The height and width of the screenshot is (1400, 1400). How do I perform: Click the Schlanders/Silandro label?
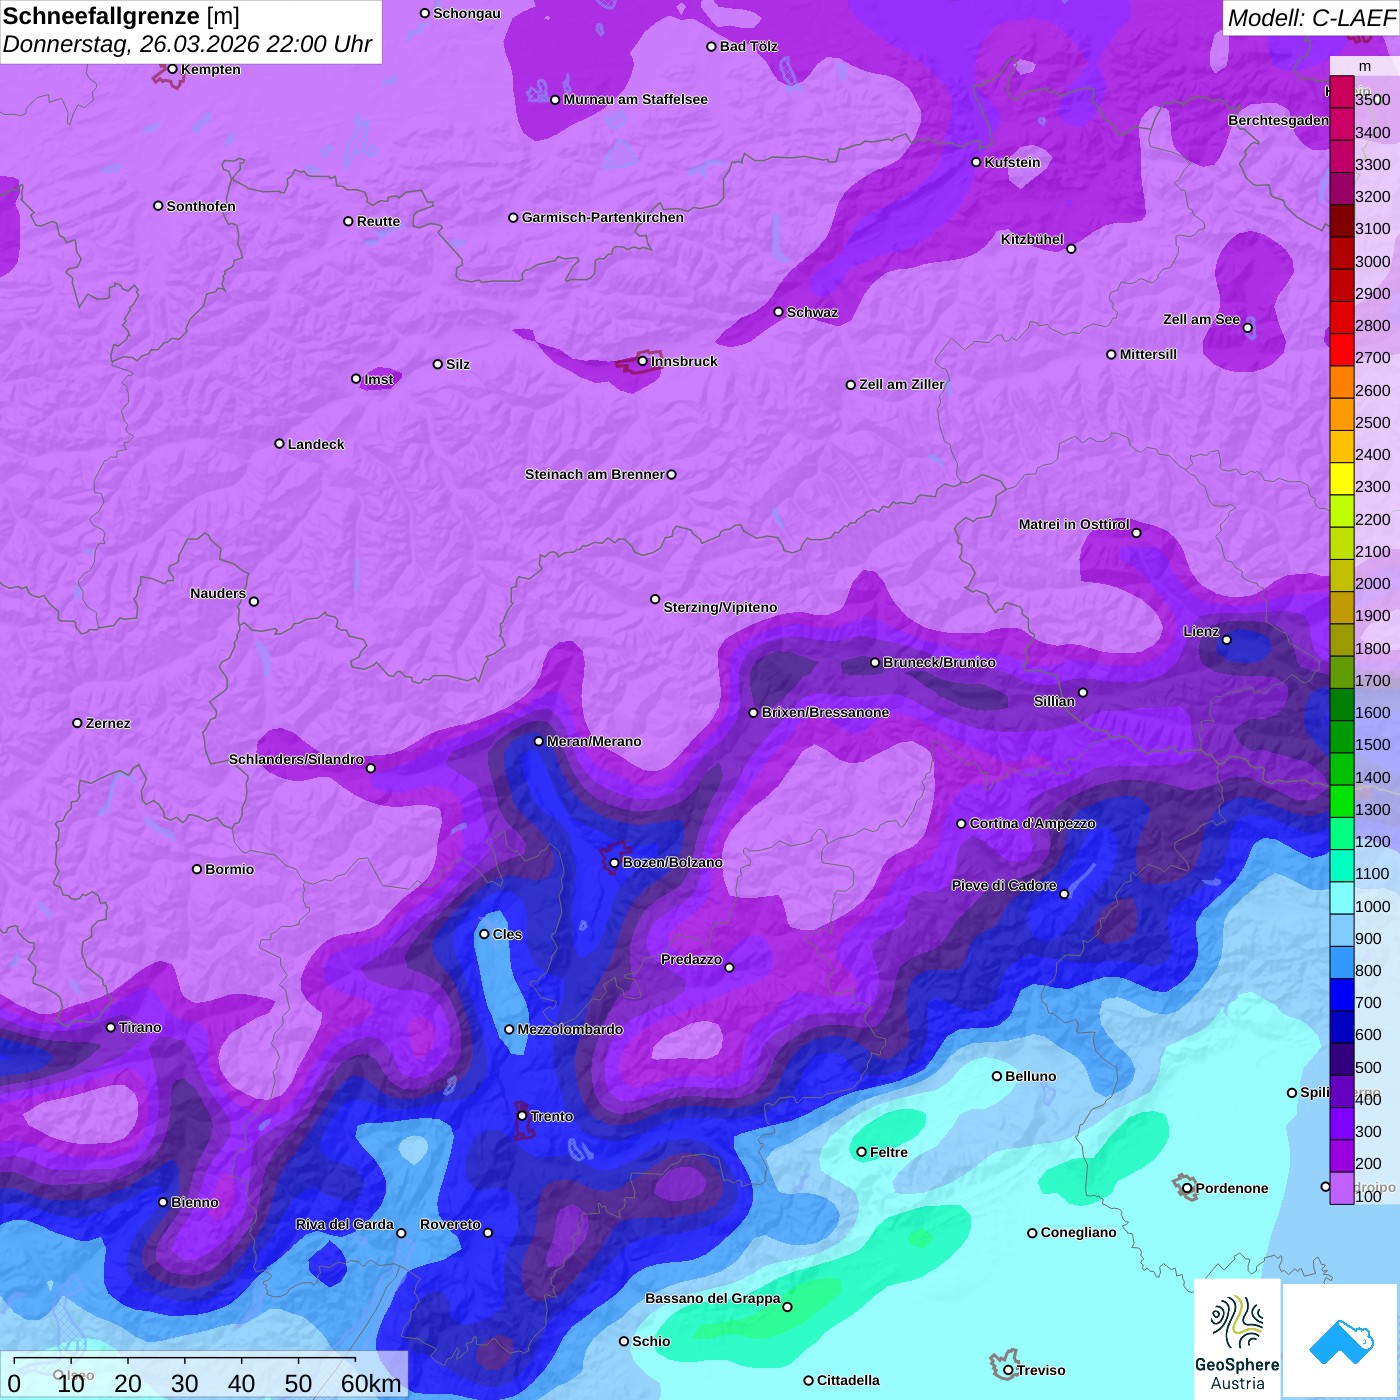point(296,759)
